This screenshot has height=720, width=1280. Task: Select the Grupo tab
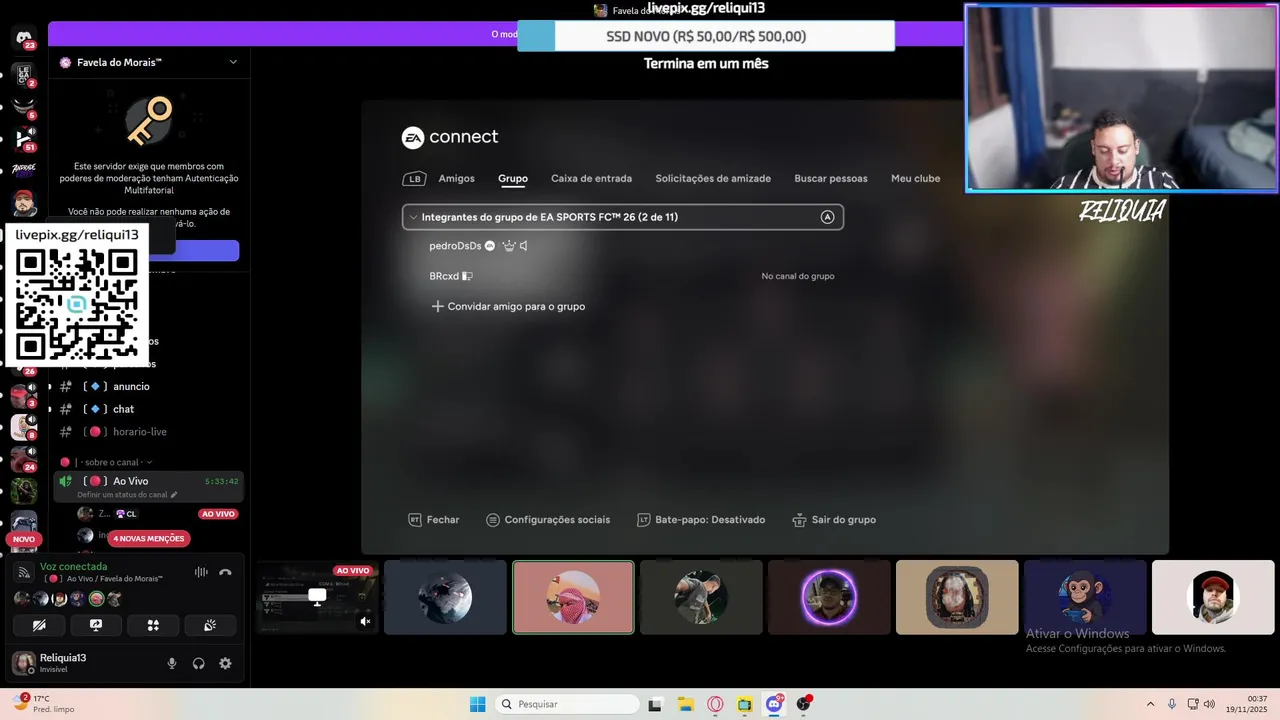(x=513, y=178)
